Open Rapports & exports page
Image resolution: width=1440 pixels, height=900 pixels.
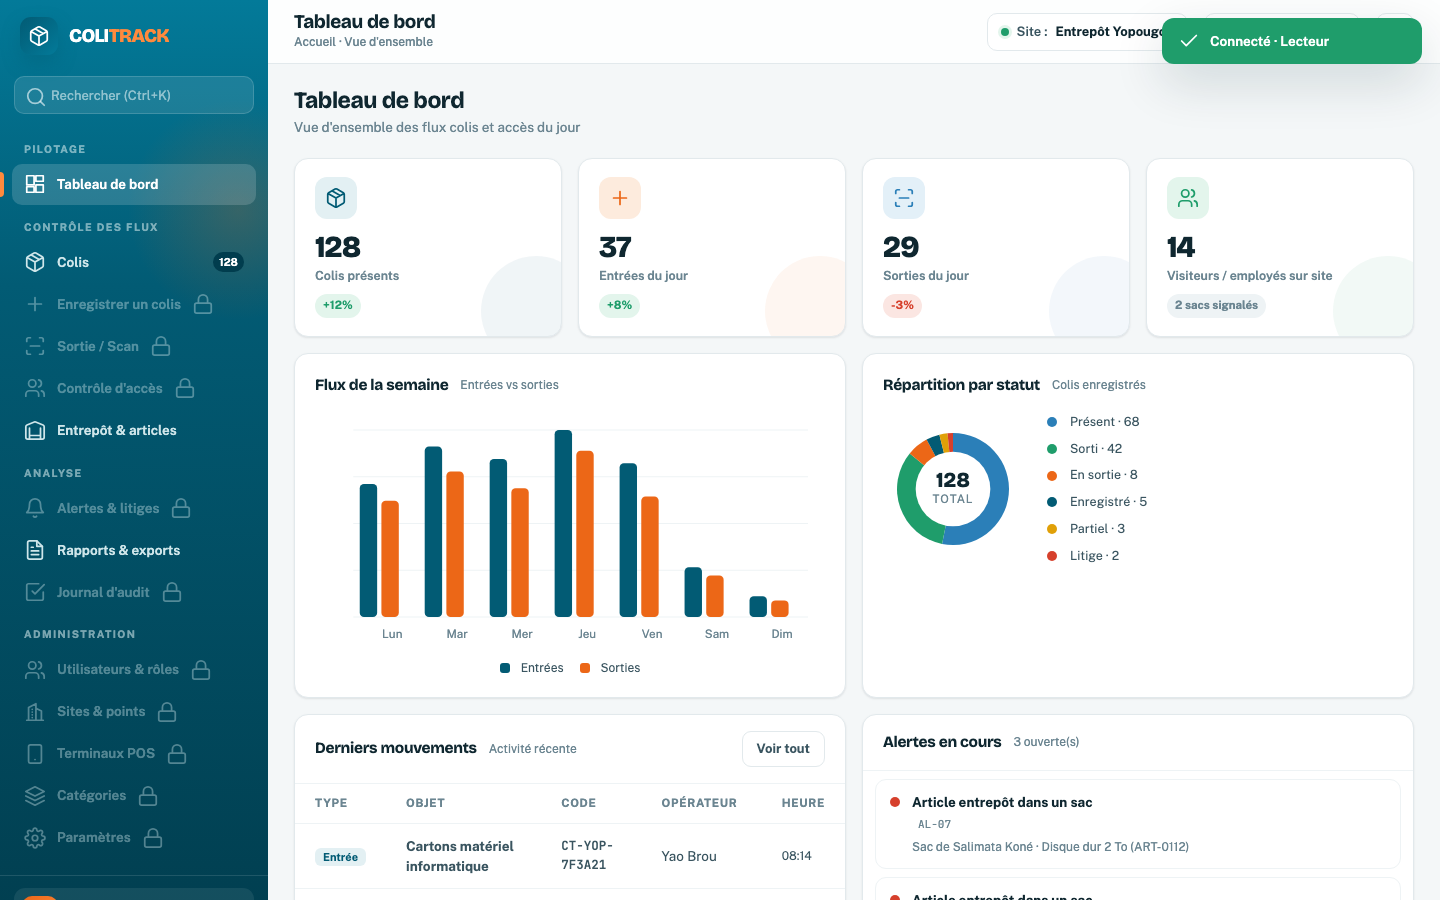pos(134,550)
